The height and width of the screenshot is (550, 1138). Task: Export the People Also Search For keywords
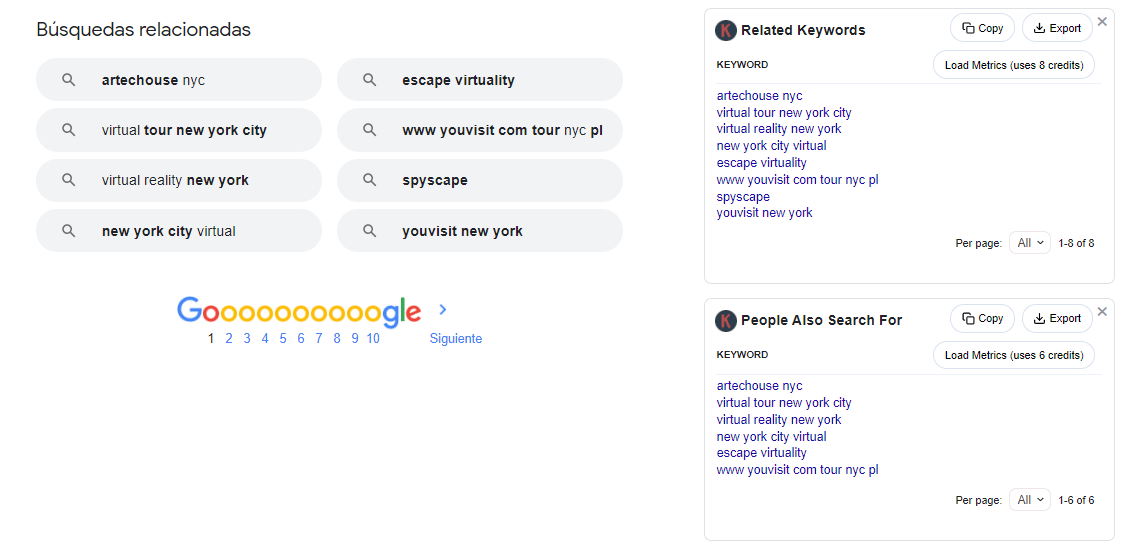[x=1057, y=318]
